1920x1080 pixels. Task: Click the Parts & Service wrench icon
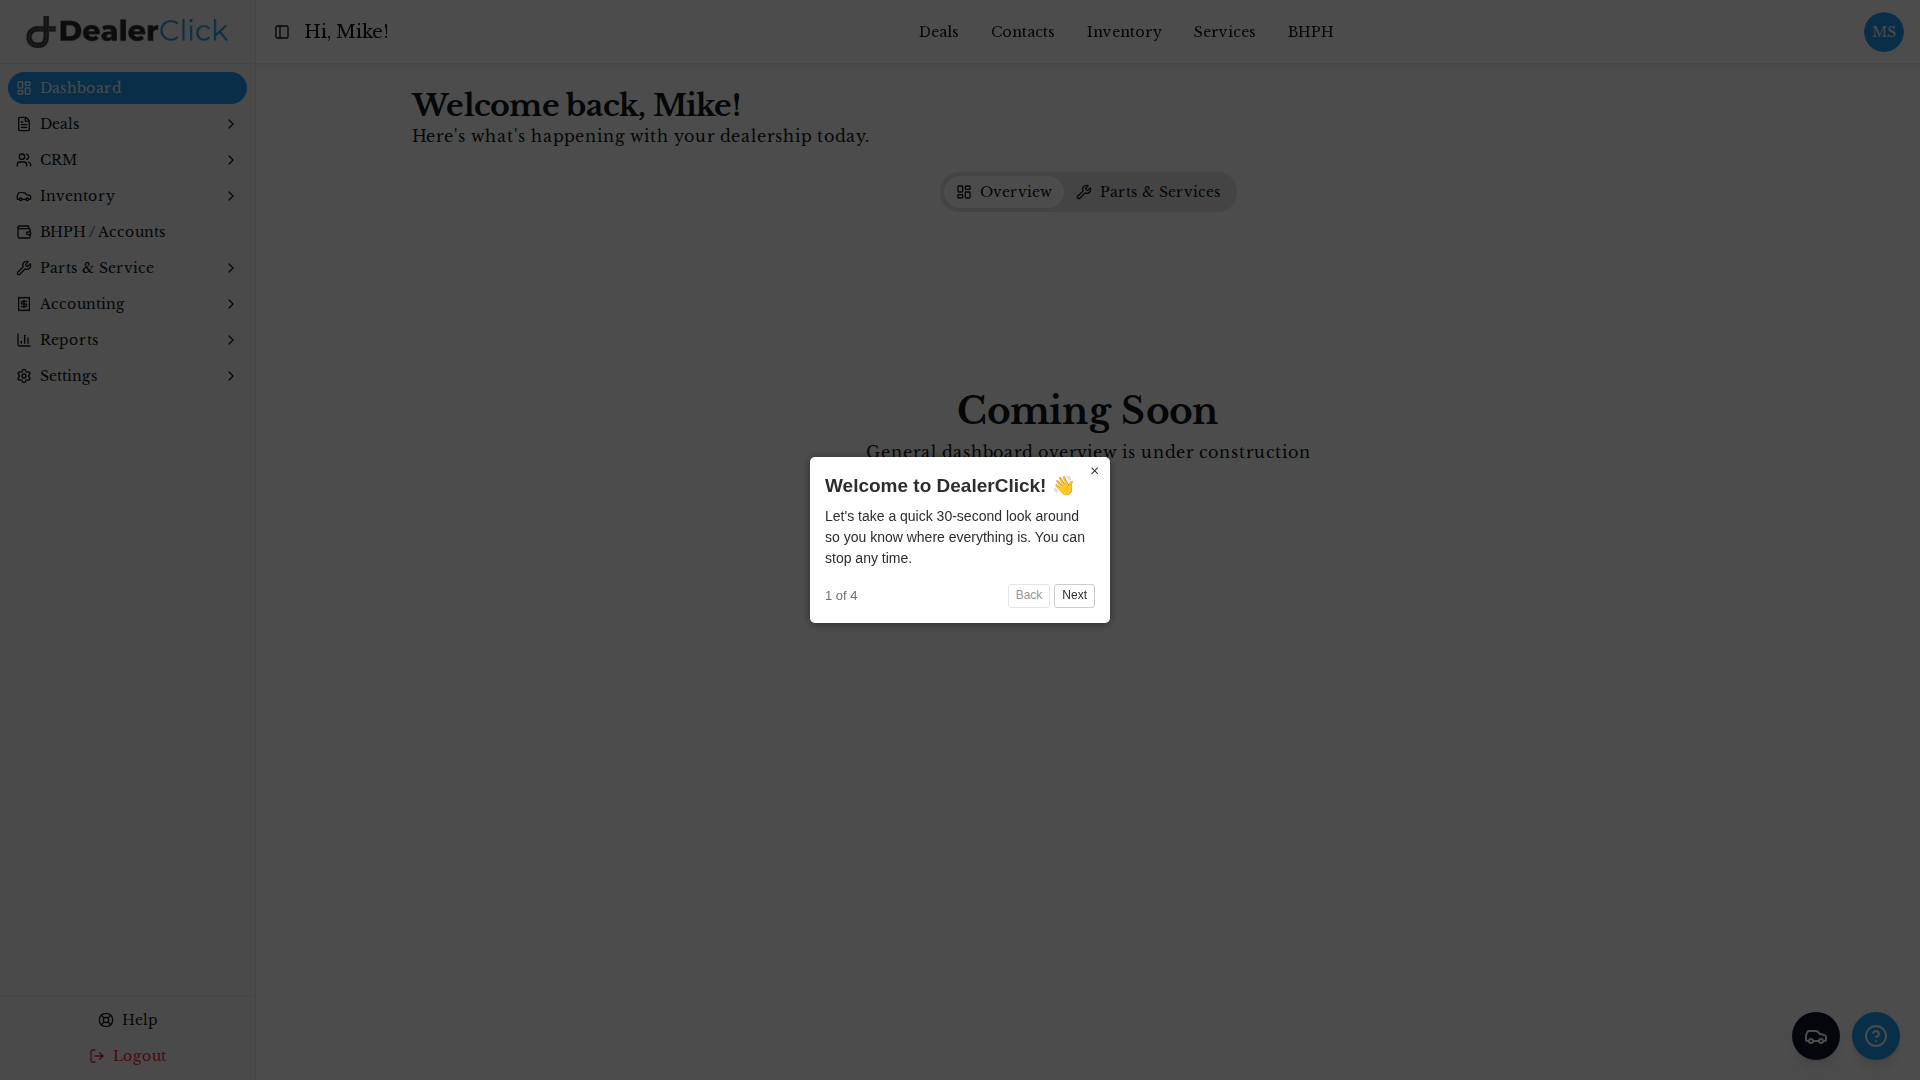pyautogui.click(x=24, y=268)
